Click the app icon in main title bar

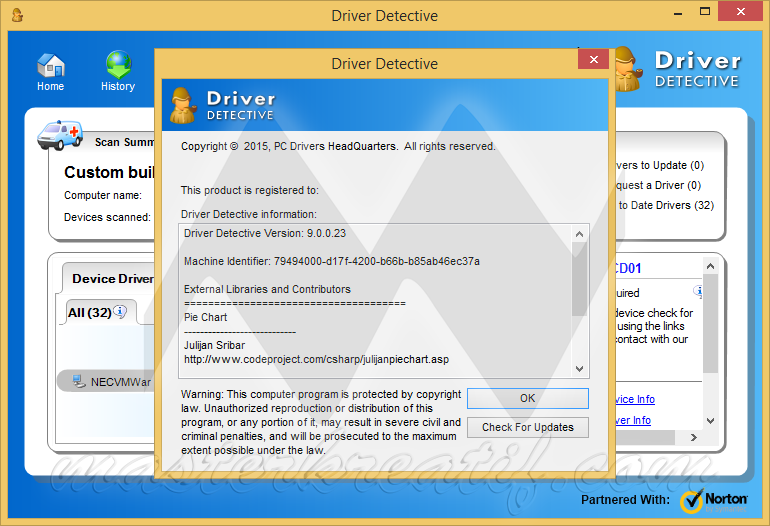[17, 15]
